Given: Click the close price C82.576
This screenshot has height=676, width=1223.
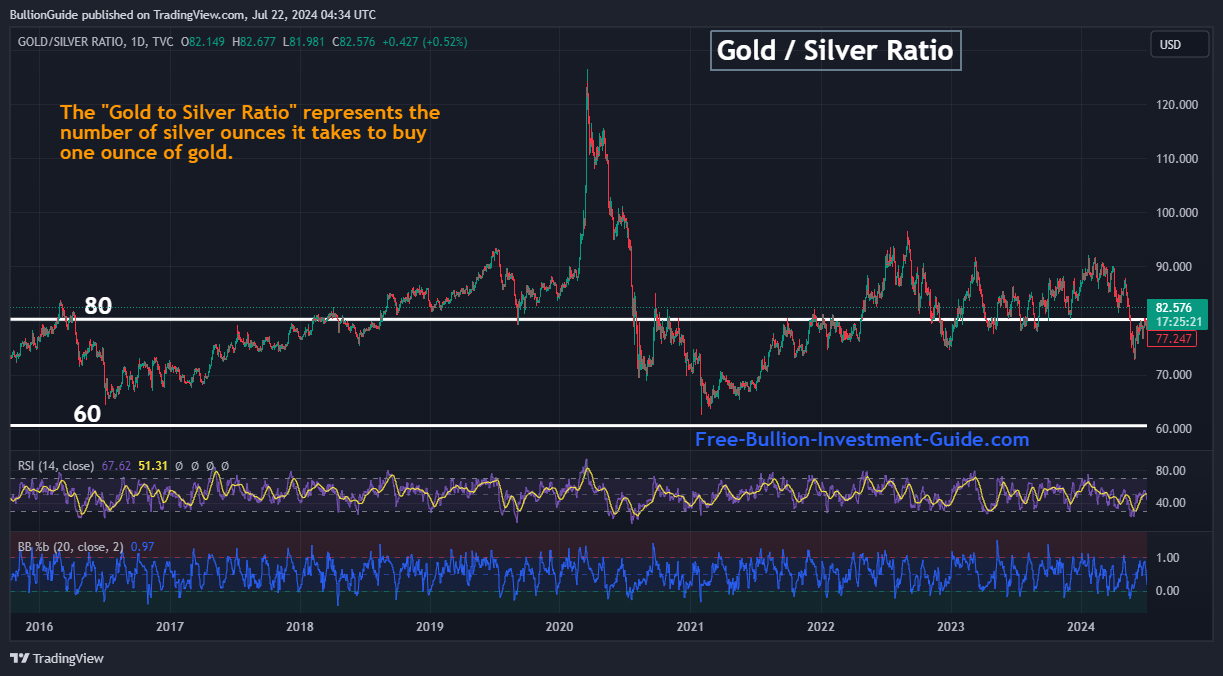Looking at the screenshot, I should pyautogui.click(x=354, y=42).
